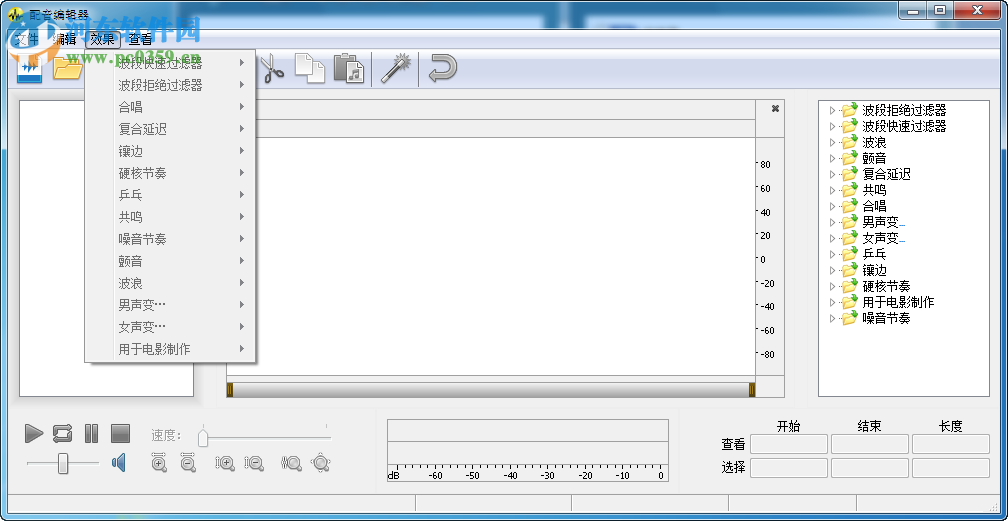
Task: Choose 颤音 from the effects menu
Action: pos(170,261)
